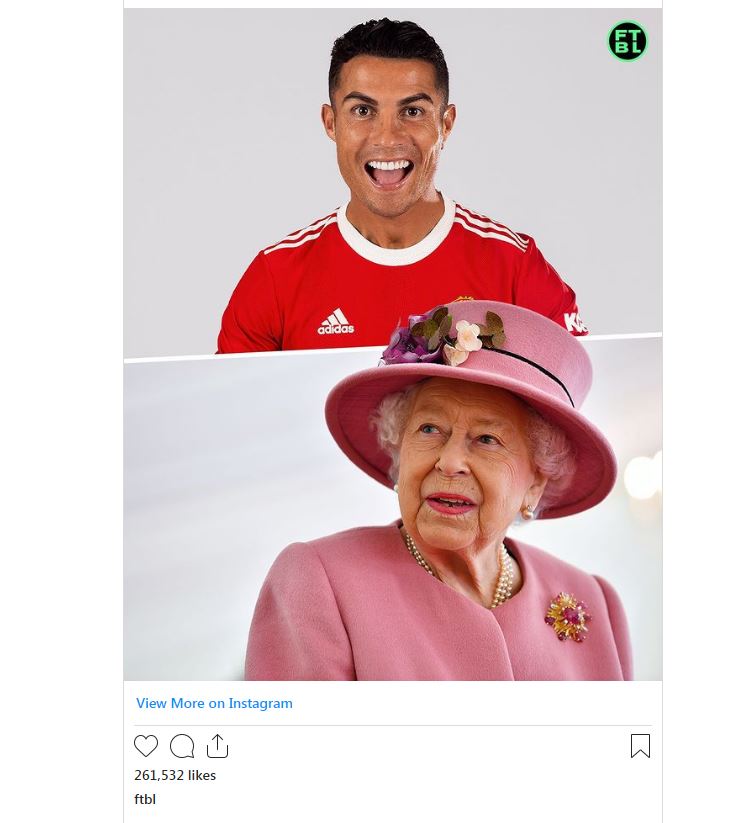Click the grey line above the action icons
The height and width of the screenshot is (823, 755).
click(393, 725)
